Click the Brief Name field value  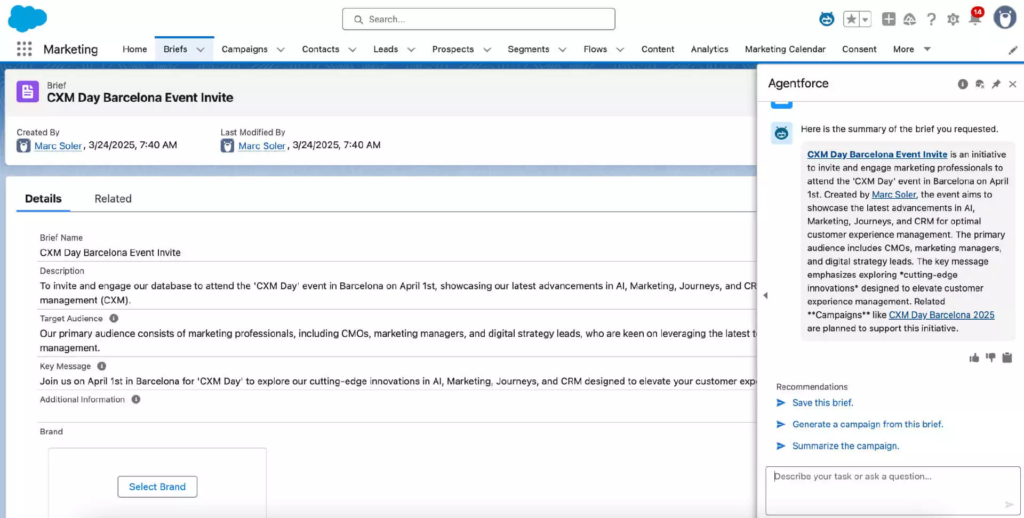pos(110,252)
